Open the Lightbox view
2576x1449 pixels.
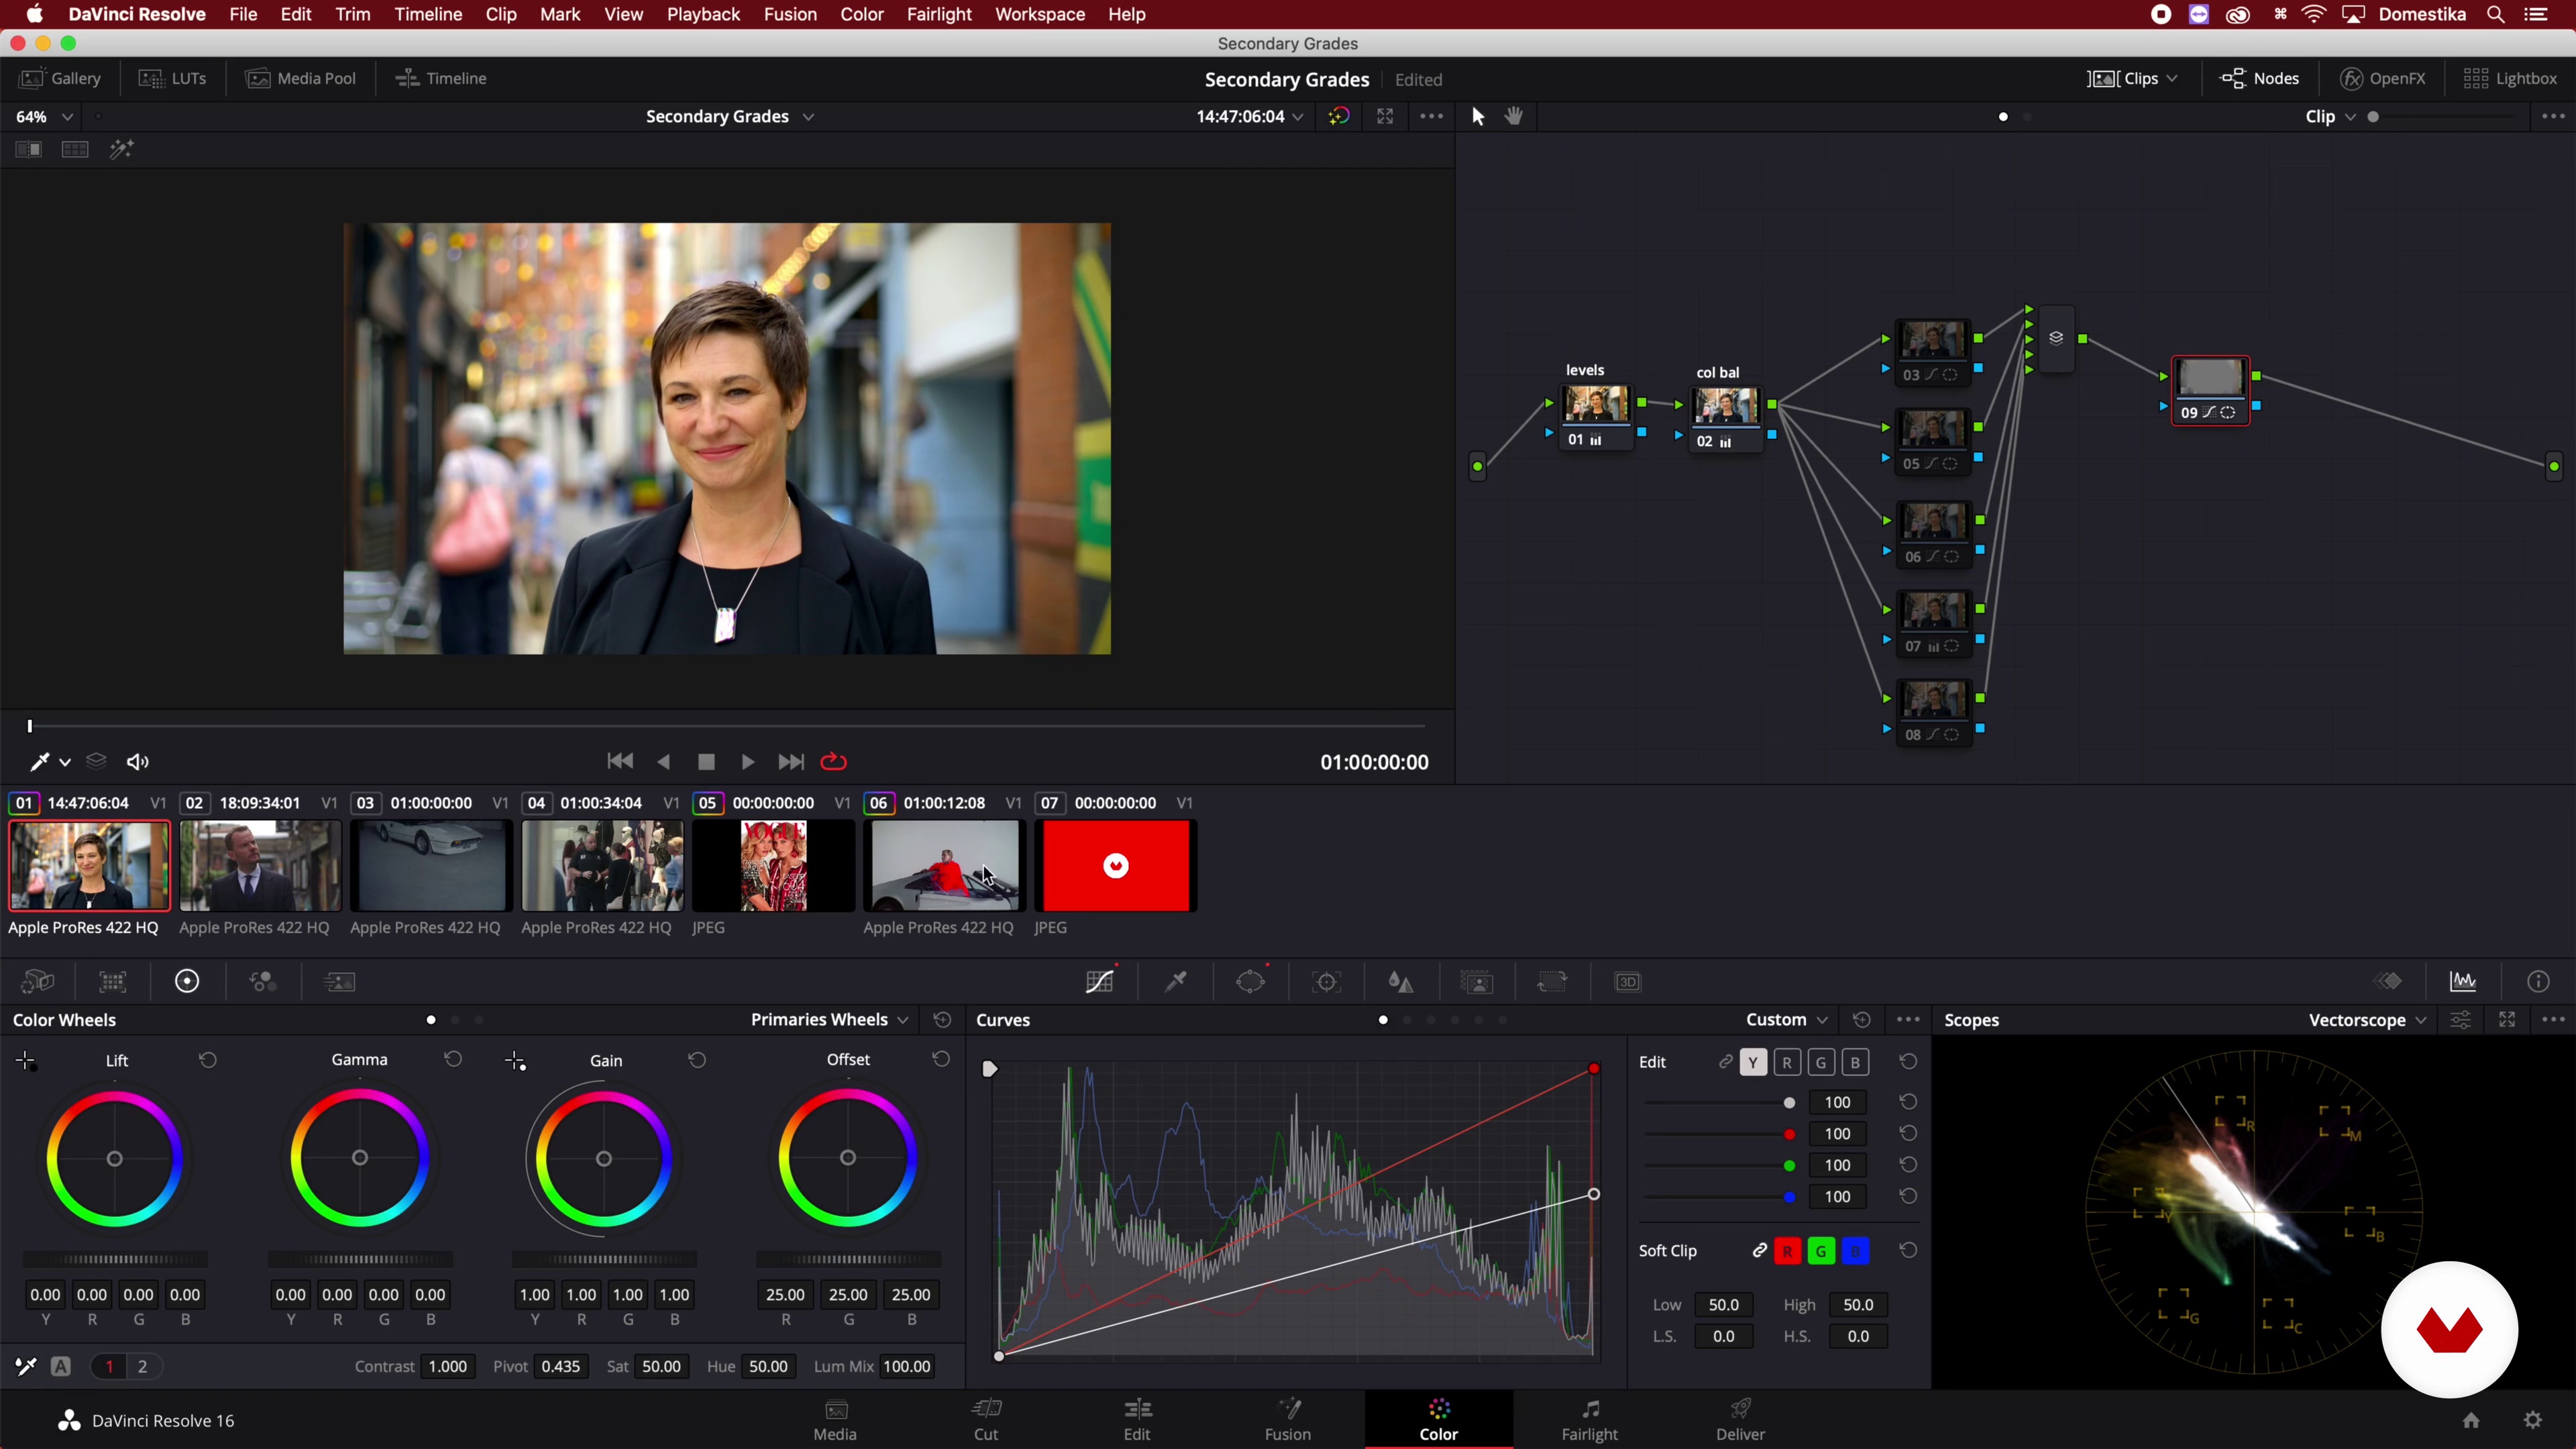2510,78
